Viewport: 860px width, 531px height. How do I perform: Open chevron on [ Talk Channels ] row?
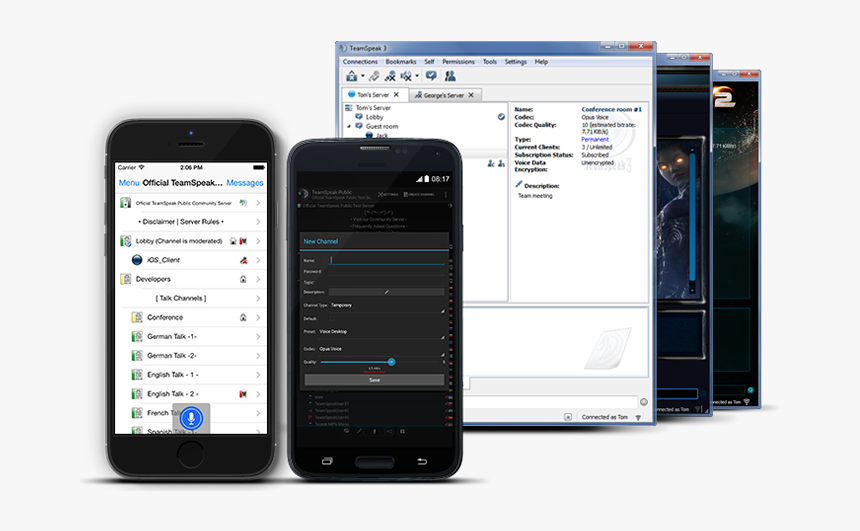coord(258,298)
